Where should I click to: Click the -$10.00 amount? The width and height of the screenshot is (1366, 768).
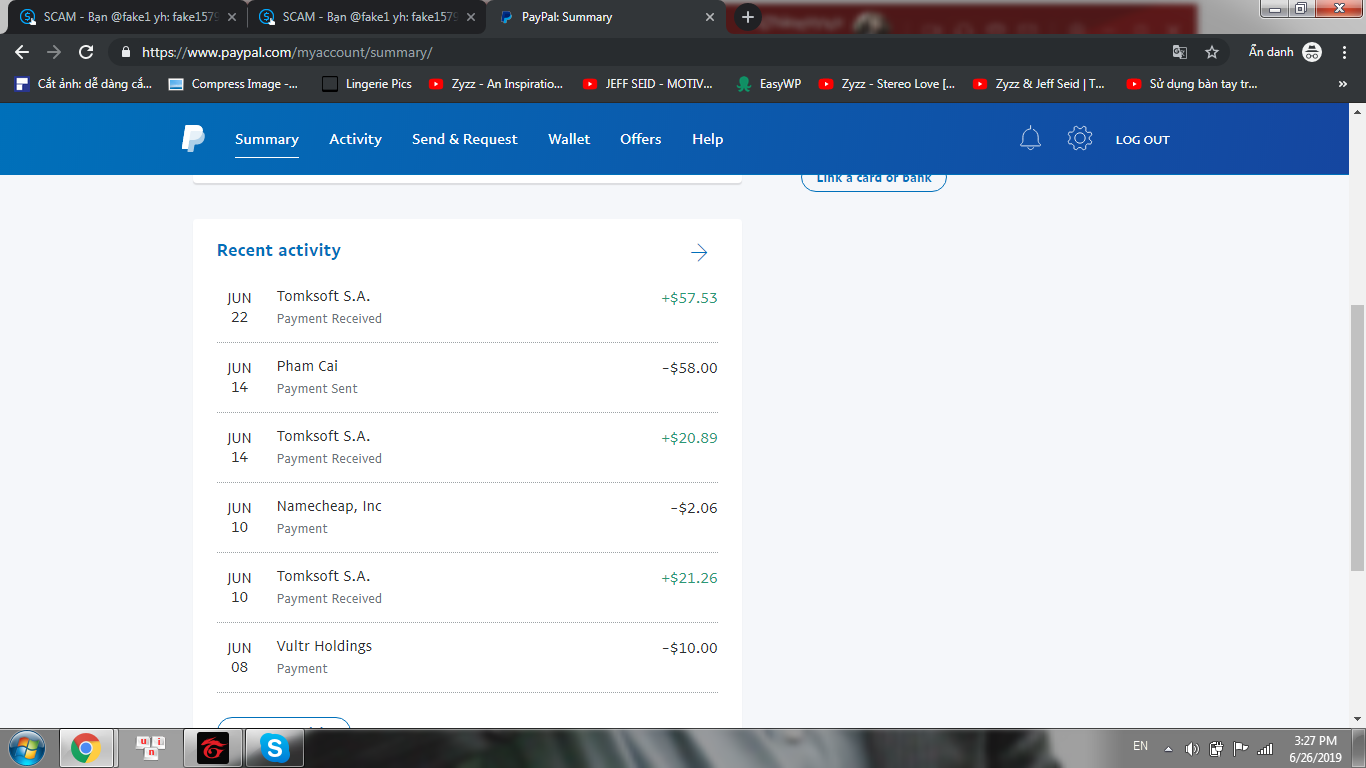[690, 648]
